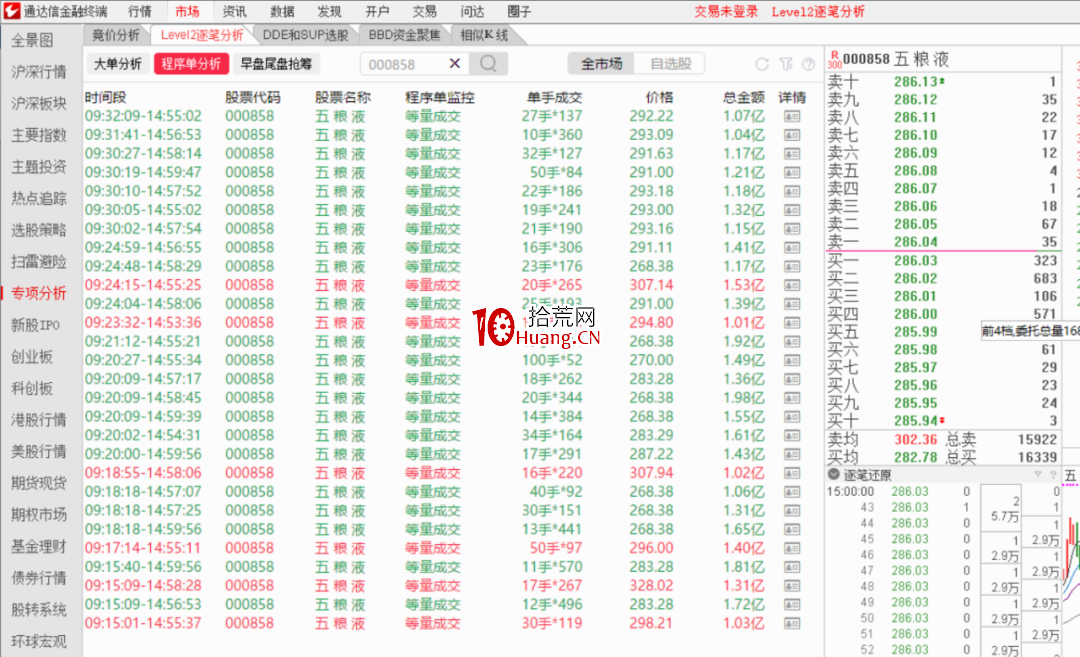
Task: Sort by the 时间段 column header
Action: tap(106, 98)
